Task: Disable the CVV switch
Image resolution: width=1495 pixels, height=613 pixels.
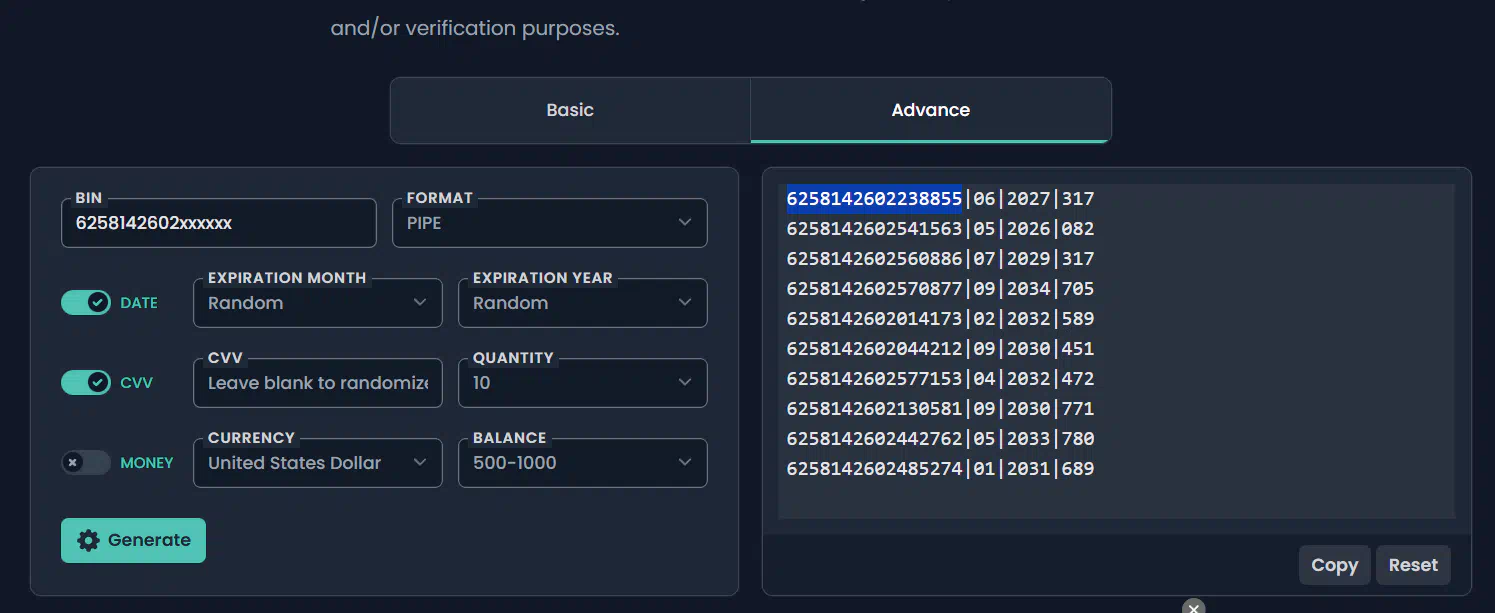Action: click(x=86, y=383)
